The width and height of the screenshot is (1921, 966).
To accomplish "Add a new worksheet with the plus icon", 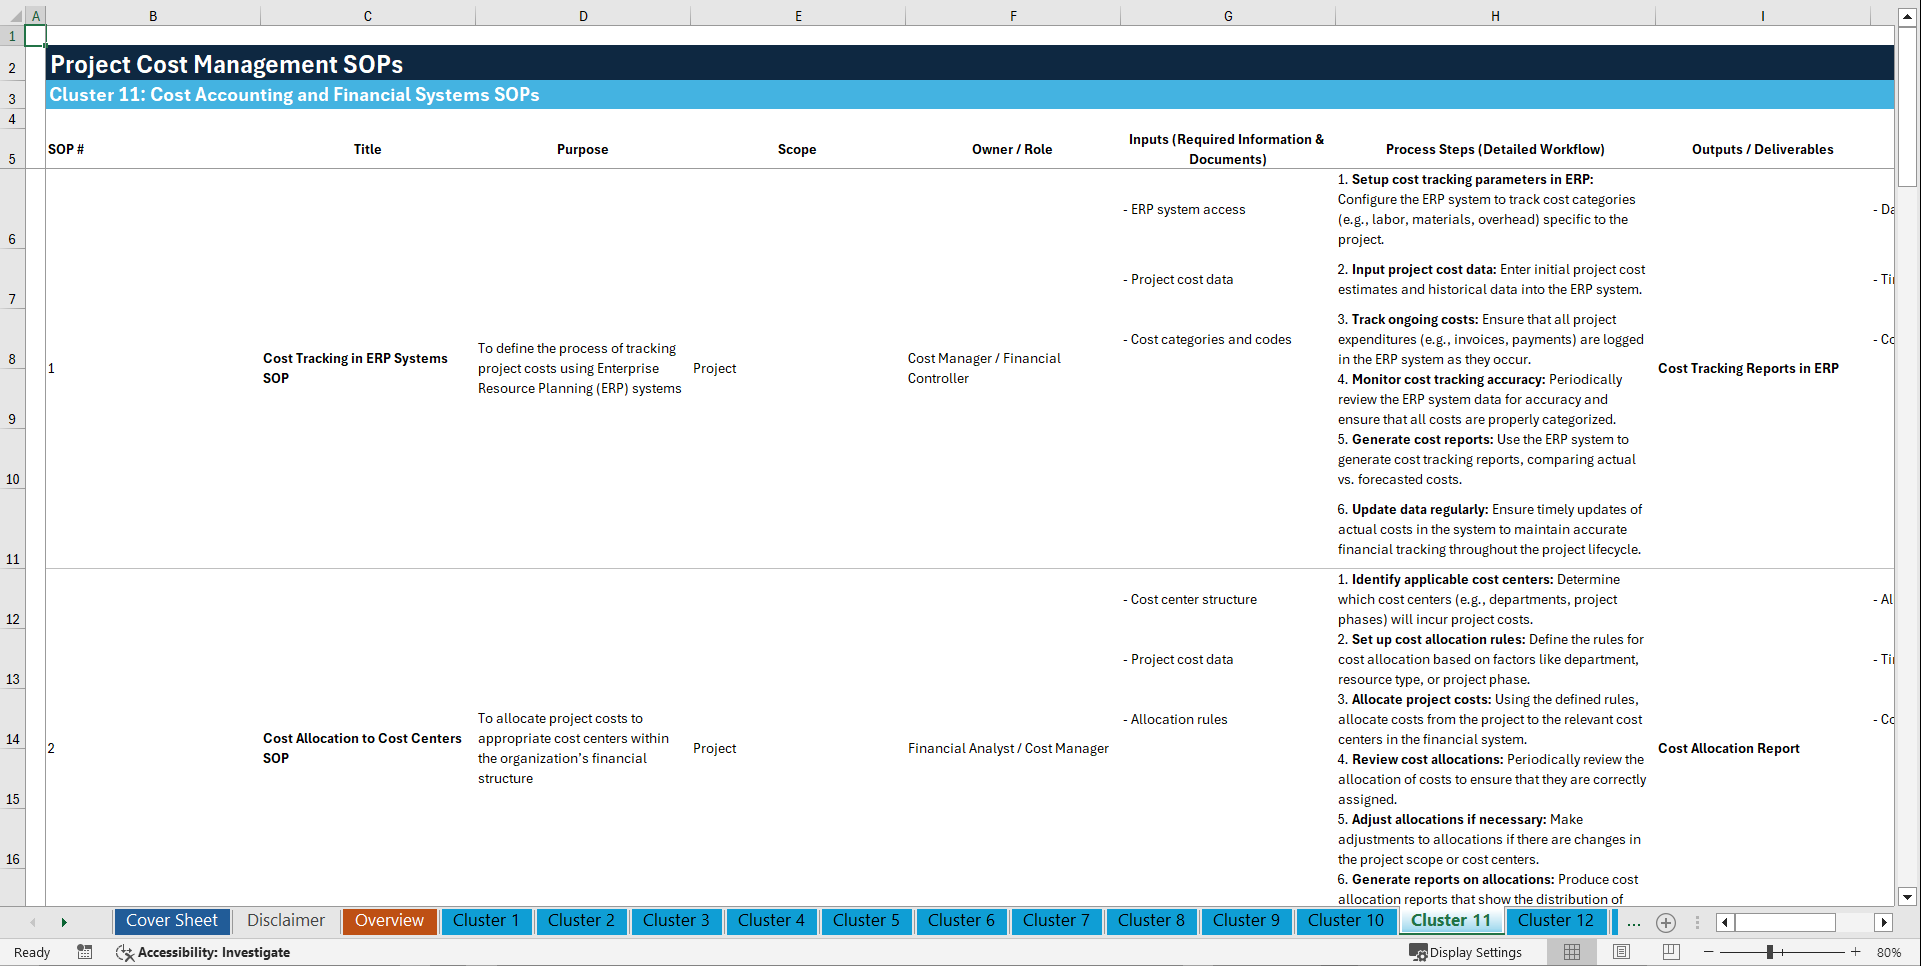I will 1665,922.
